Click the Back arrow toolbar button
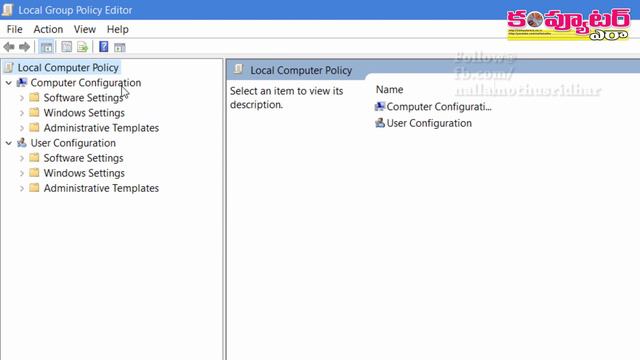 (x=9, y=47)
